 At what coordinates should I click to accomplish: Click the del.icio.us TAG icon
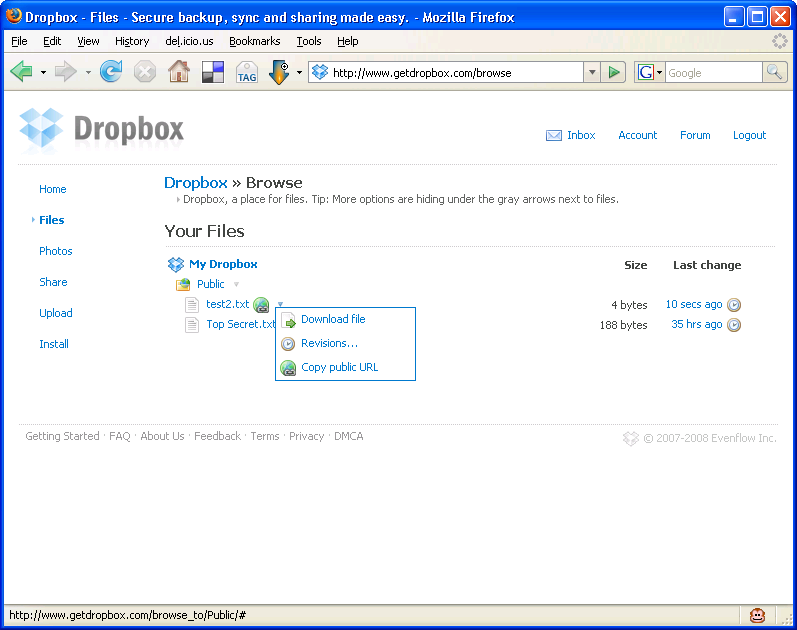[x=247, y=72]
